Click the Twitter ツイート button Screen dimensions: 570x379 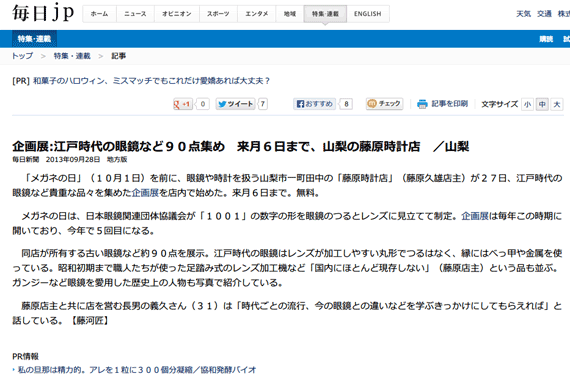[236, 104]
